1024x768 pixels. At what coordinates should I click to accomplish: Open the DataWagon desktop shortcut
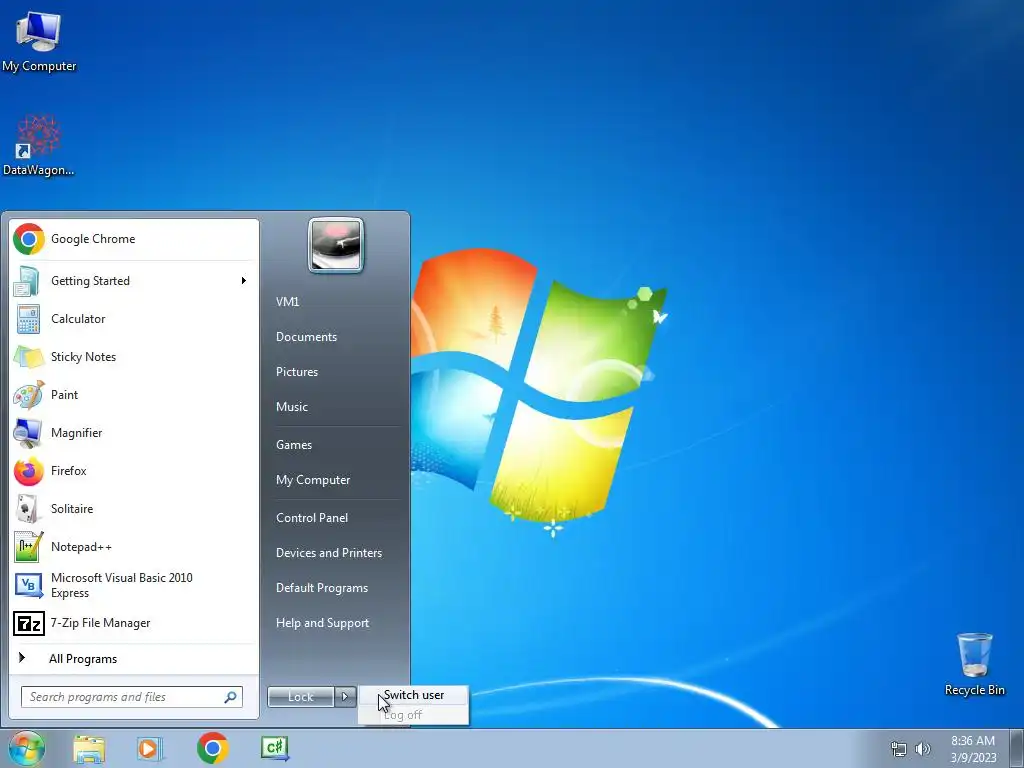click(39, 146)
